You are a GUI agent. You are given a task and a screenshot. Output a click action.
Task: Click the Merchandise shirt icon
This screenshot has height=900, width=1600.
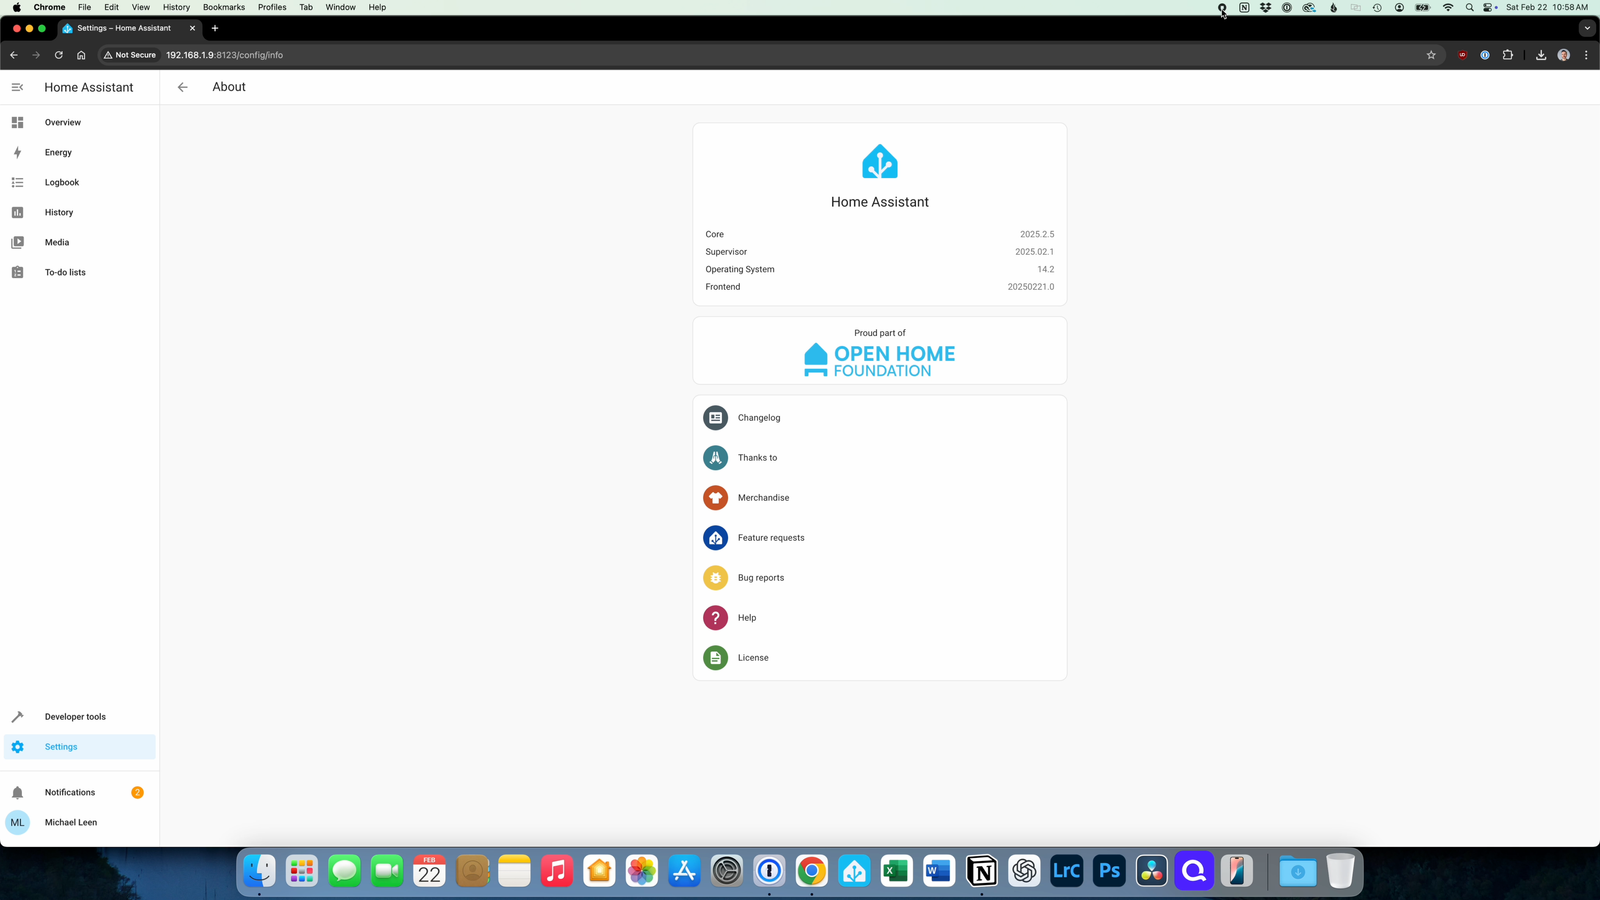tap(715, 498)
